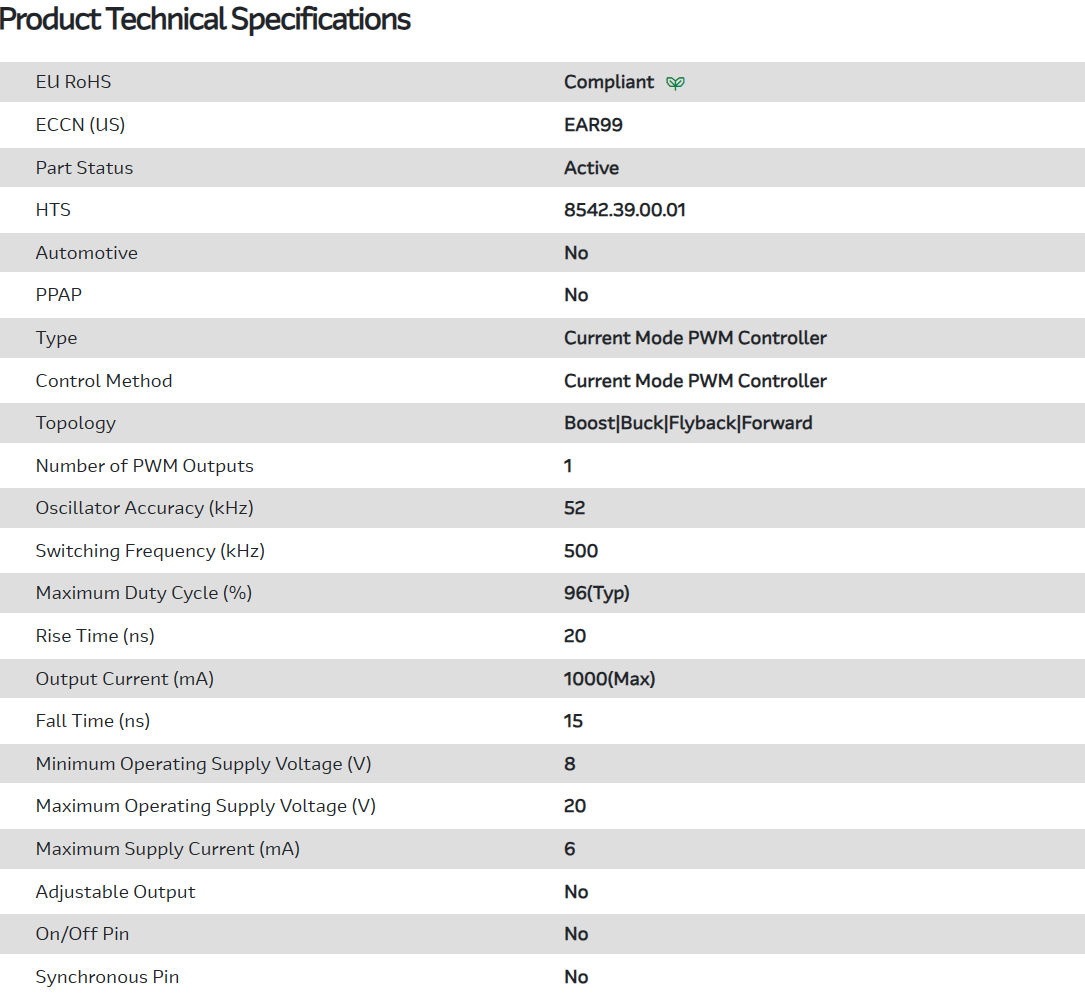Click the Number of PWM Outputs label

pos(144,466)
